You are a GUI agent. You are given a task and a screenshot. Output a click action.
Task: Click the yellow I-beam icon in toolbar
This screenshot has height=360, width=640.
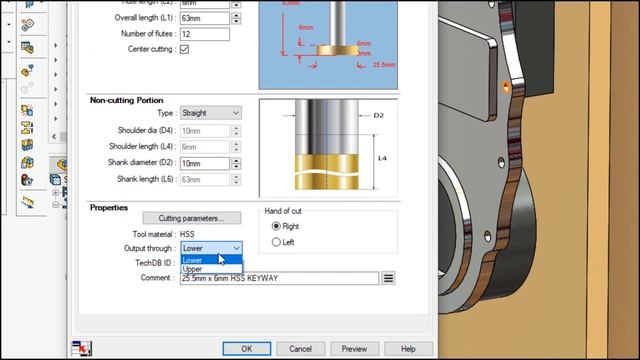point(27,128)
